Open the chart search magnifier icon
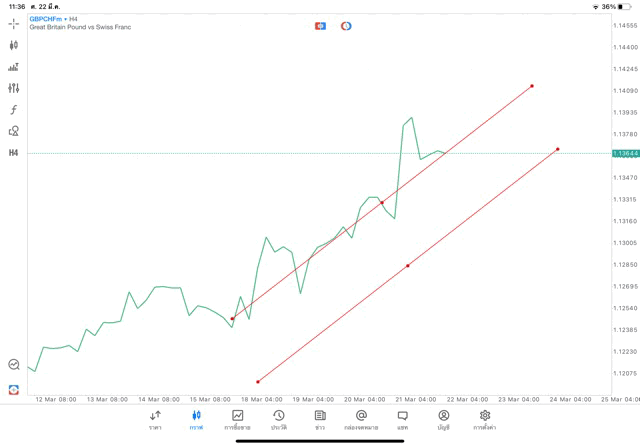Image resolution: width=640 pixels, height=447 pixels. point(13,365)
